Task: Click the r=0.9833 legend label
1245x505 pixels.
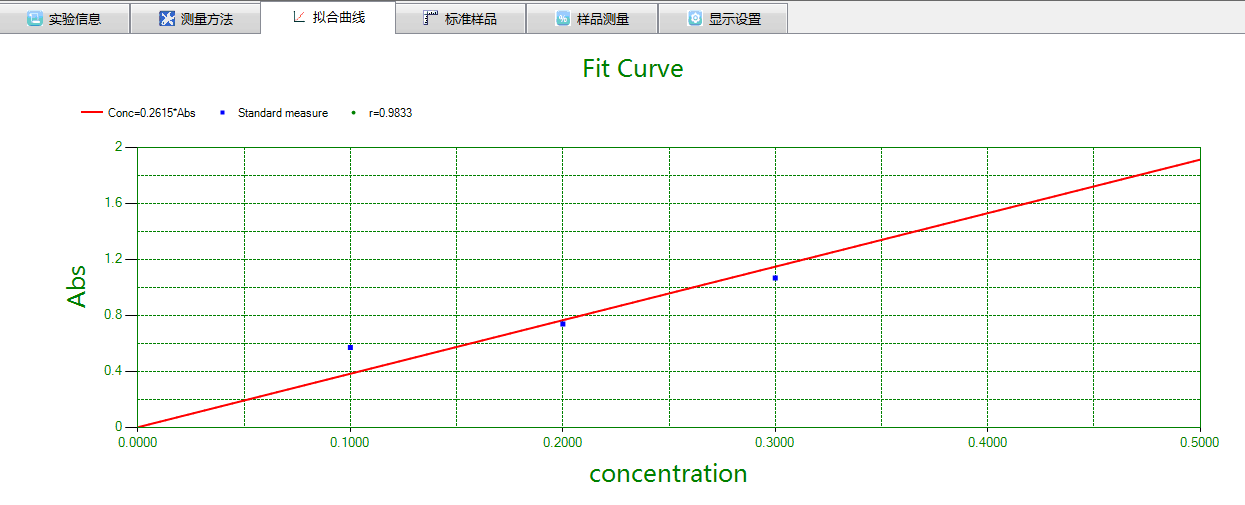Action: coord(390,113)
